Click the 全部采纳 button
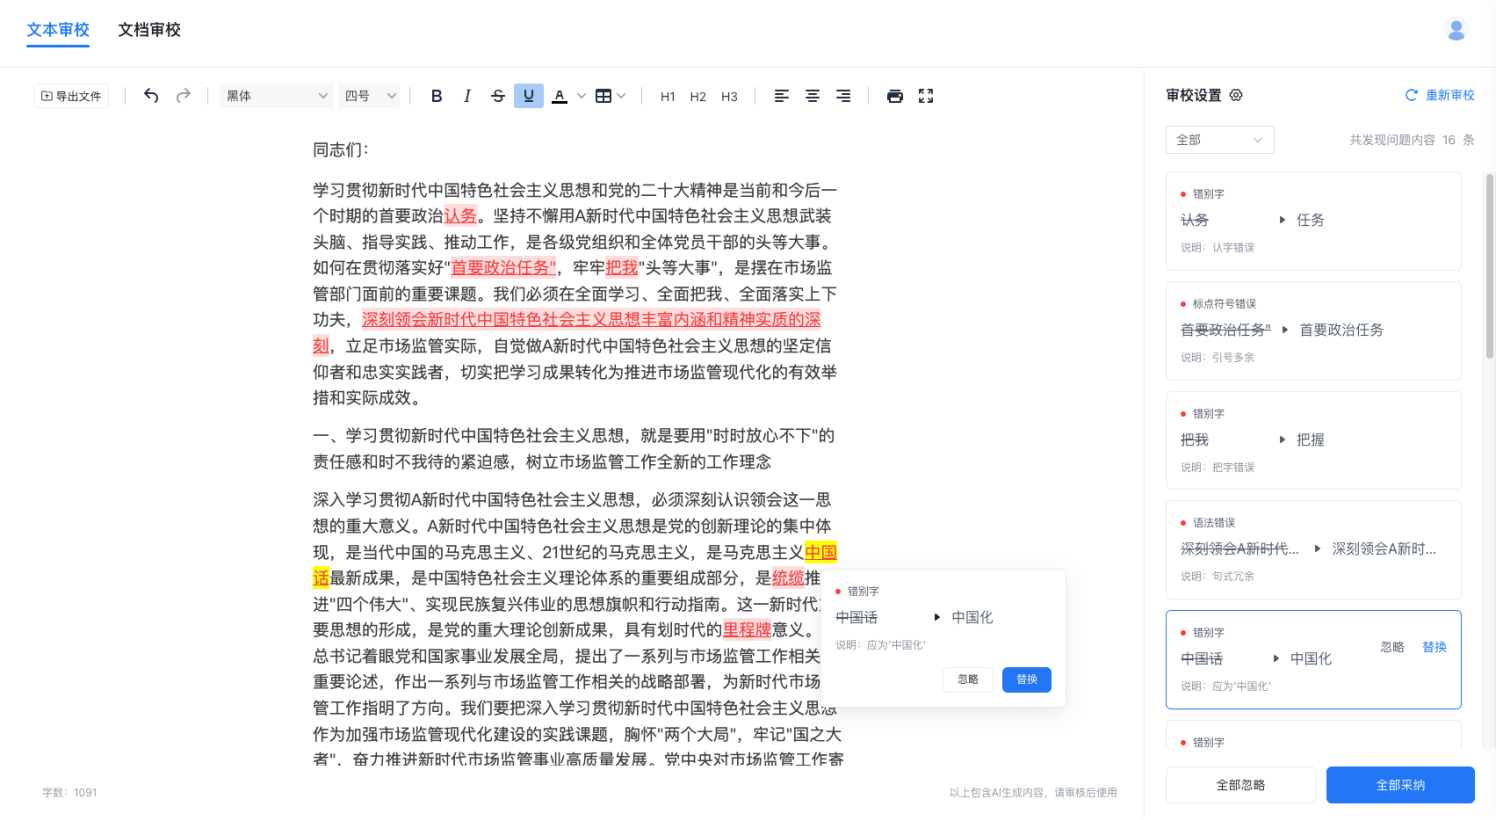The image size is (1496, 820). click(1399, 785)
